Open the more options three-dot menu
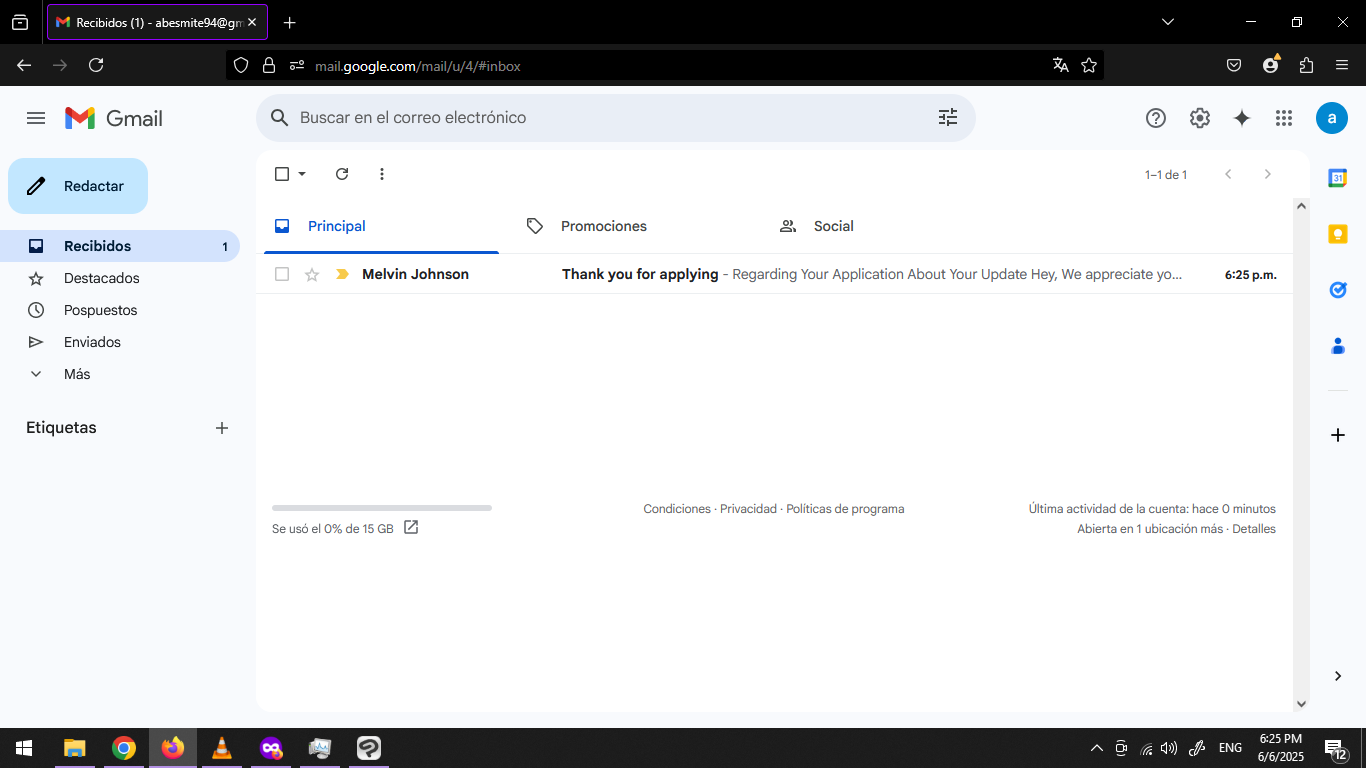This screenshot has height=768, width=1366. coord(382,174)
